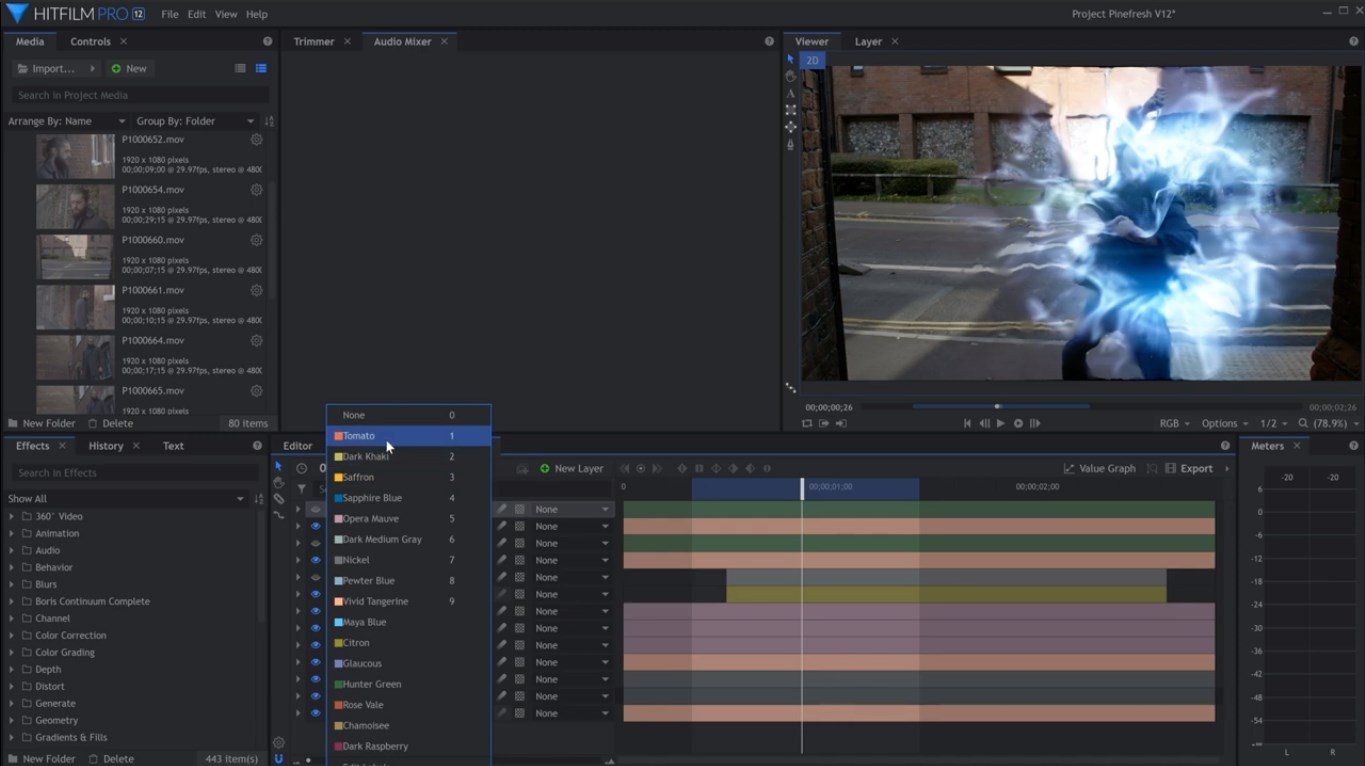Select the freehand pen tool in Viewer
The height and width of the screenshot is (766, 1365).
click(x=790, y=144)
